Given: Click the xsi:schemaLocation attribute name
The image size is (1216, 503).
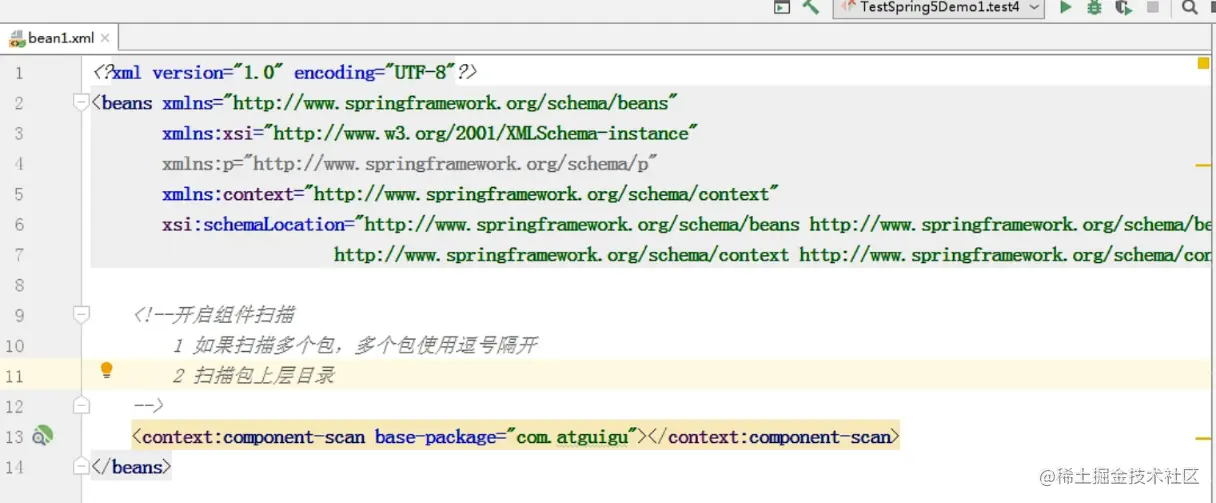Looking at the screenshot, I should 253,224.
